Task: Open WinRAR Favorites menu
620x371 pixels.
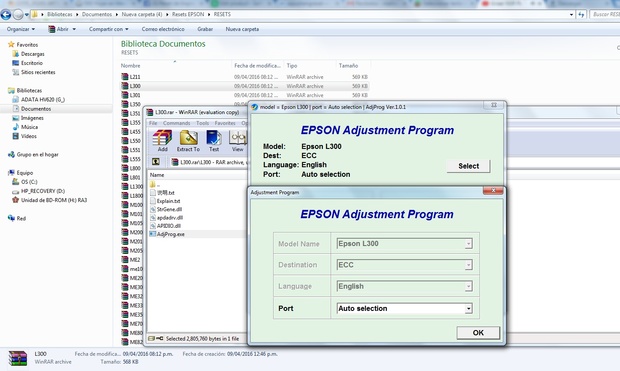Action: [x=225, y=123]
